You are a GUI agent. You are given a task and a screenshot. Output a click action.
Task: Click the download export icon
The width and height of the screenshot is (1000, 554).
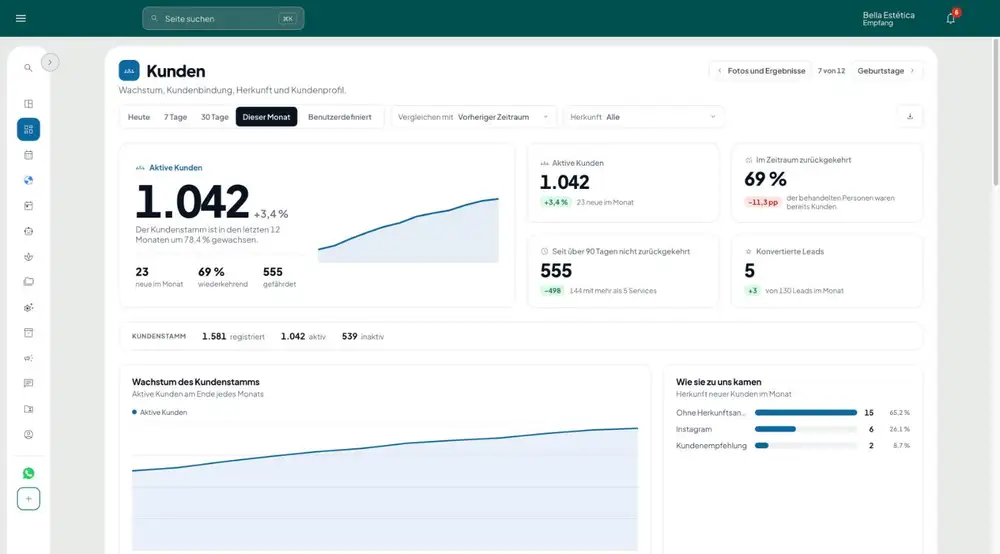910,117
